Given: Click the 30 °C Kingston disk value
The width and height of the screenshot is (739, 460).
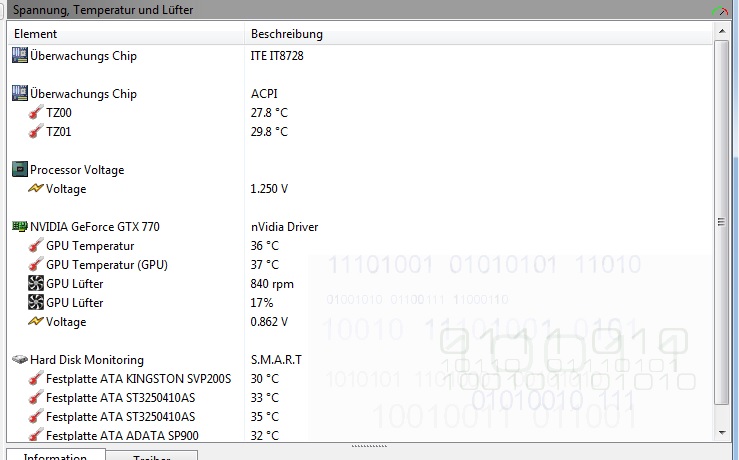Looking at the screenshot, I should click(264, 378).
